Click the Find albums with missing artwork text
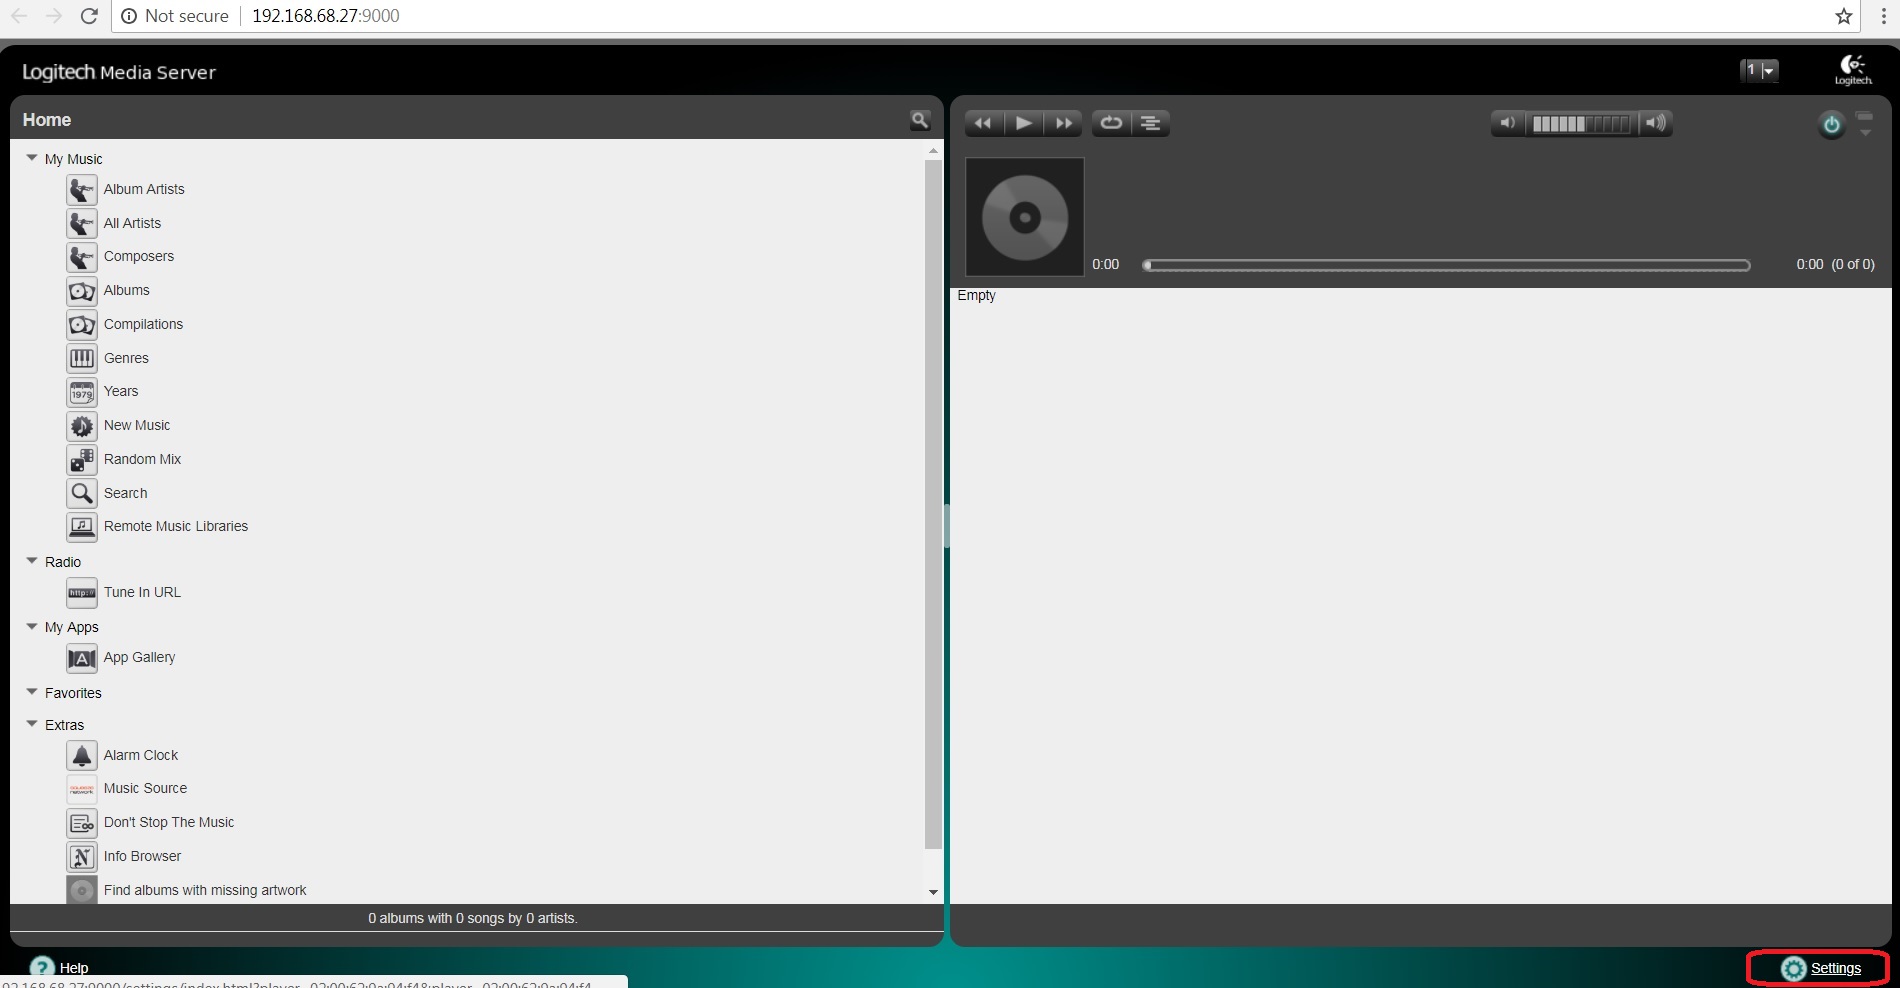This screenshot has width=1900, height=988. click(x=205, y=890)
